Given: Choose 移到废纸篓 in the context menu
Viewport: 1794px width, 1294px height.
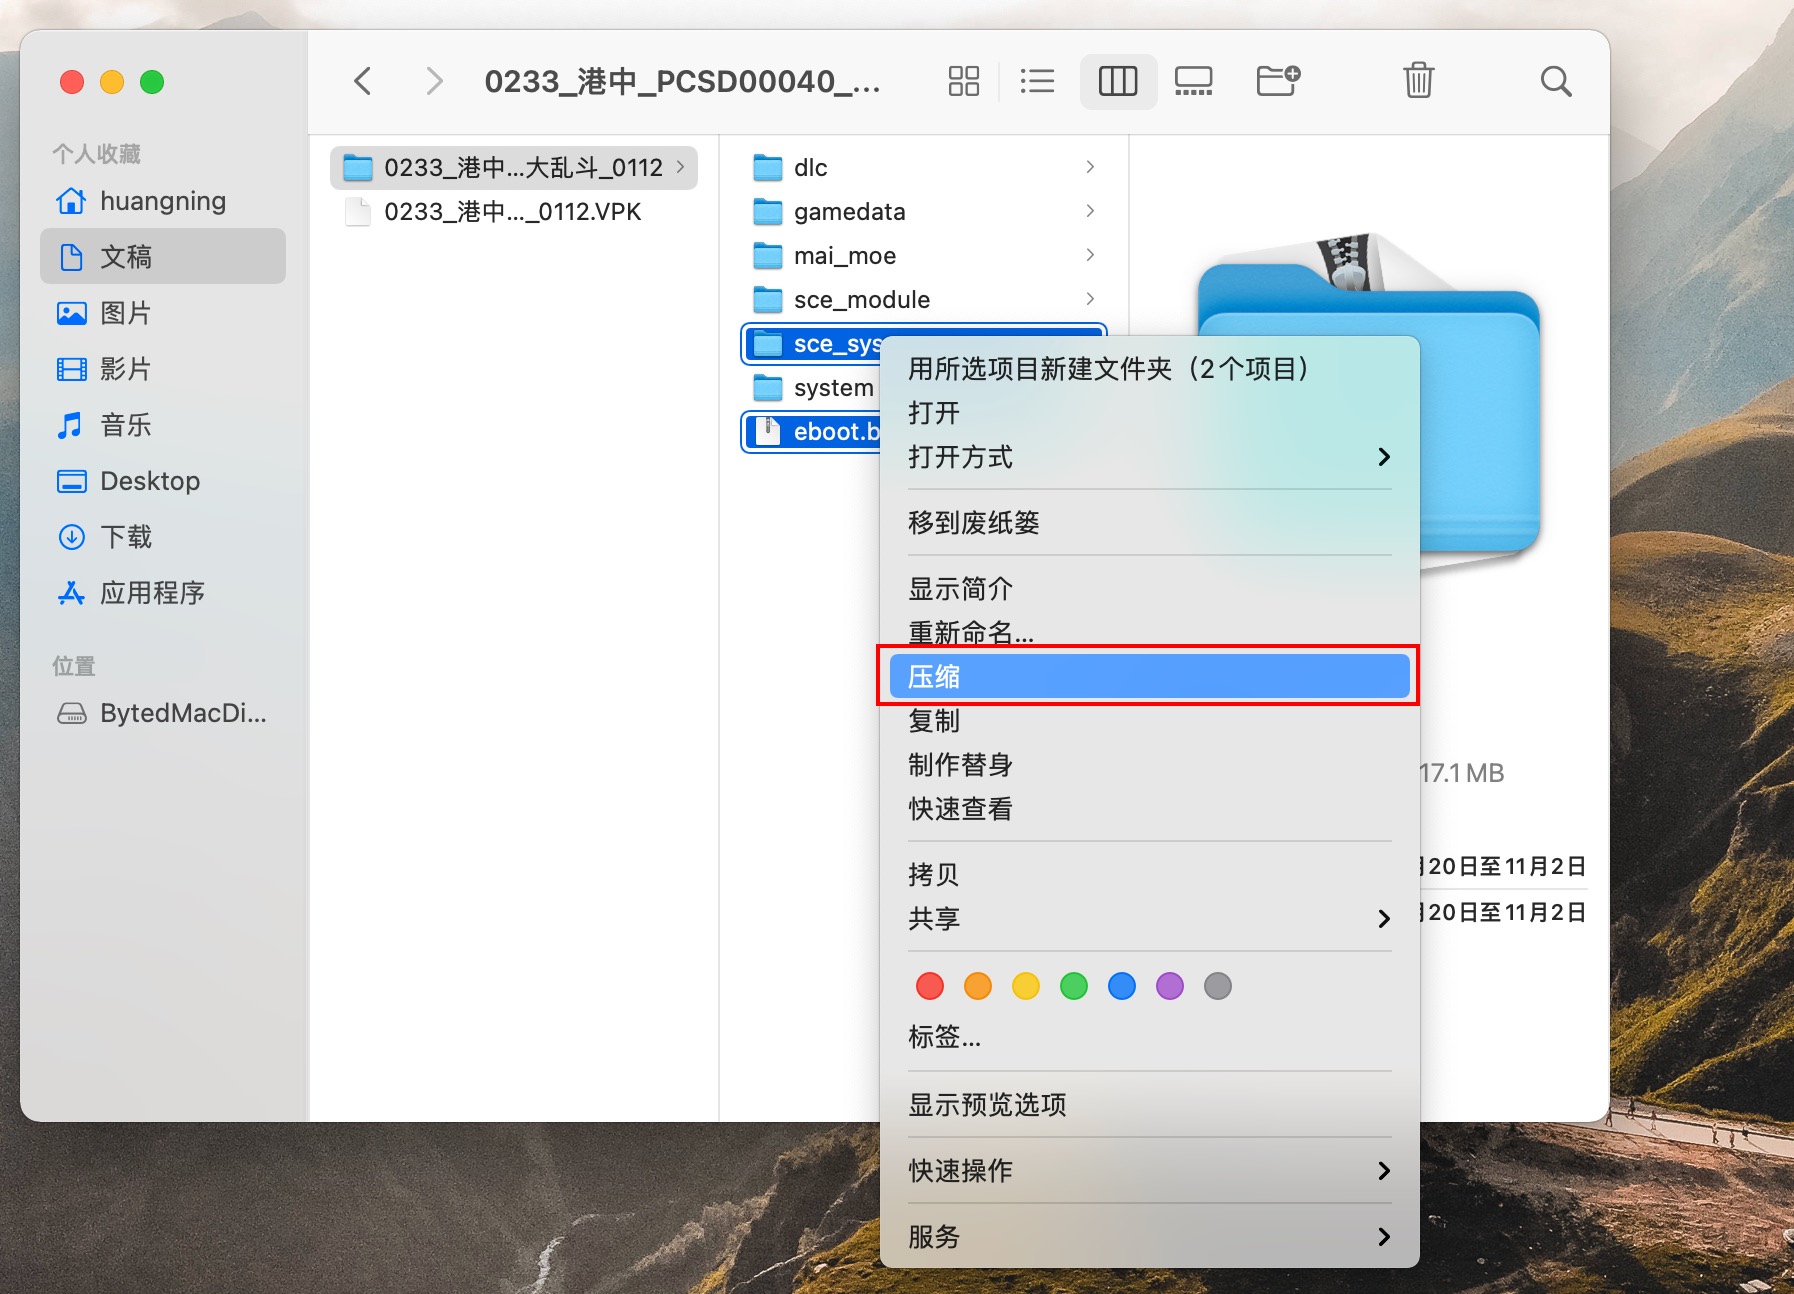Looking at the screenshot, I should [1149, 523].
